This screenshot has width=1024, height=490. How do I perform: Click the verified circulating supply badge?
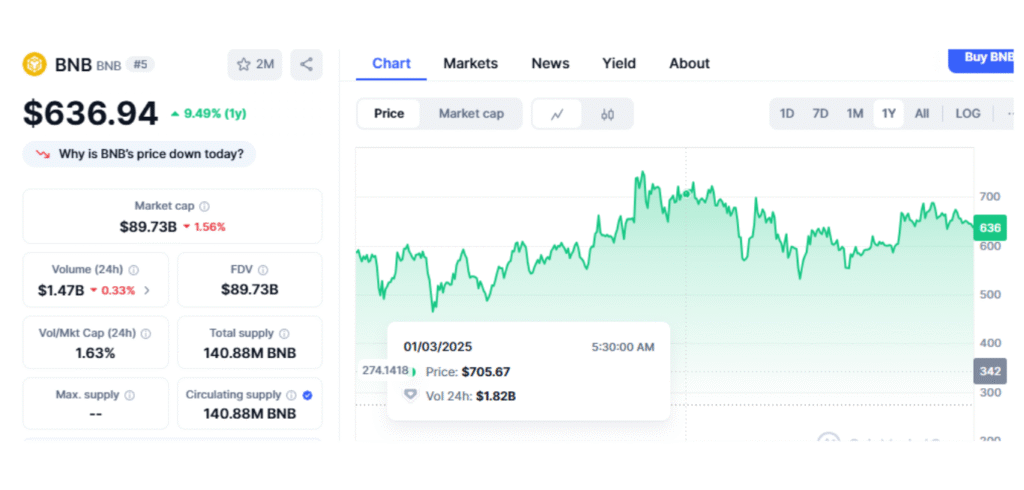307,395
